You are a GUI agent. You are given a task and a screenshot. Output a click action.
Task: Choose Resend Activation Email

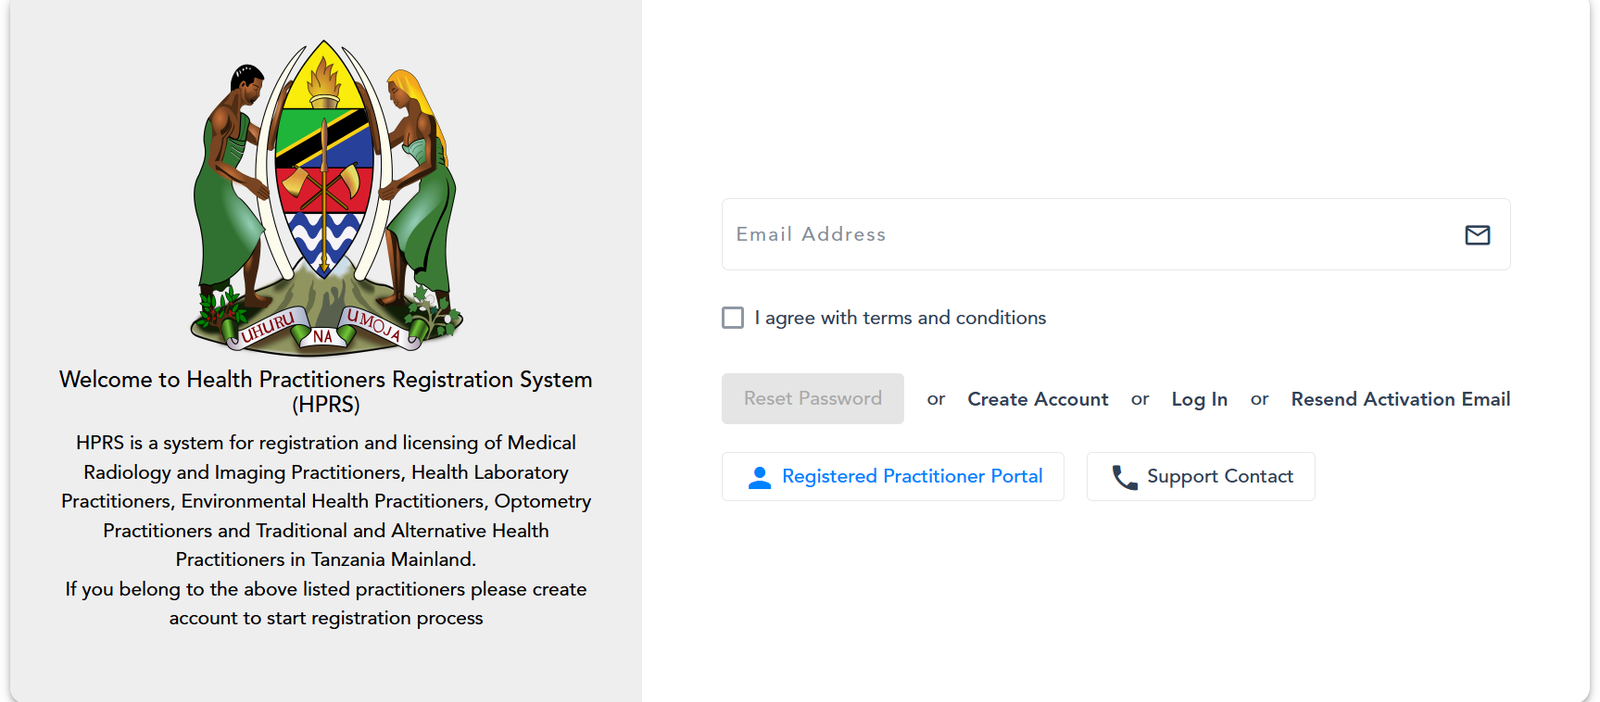[1400, 399]
